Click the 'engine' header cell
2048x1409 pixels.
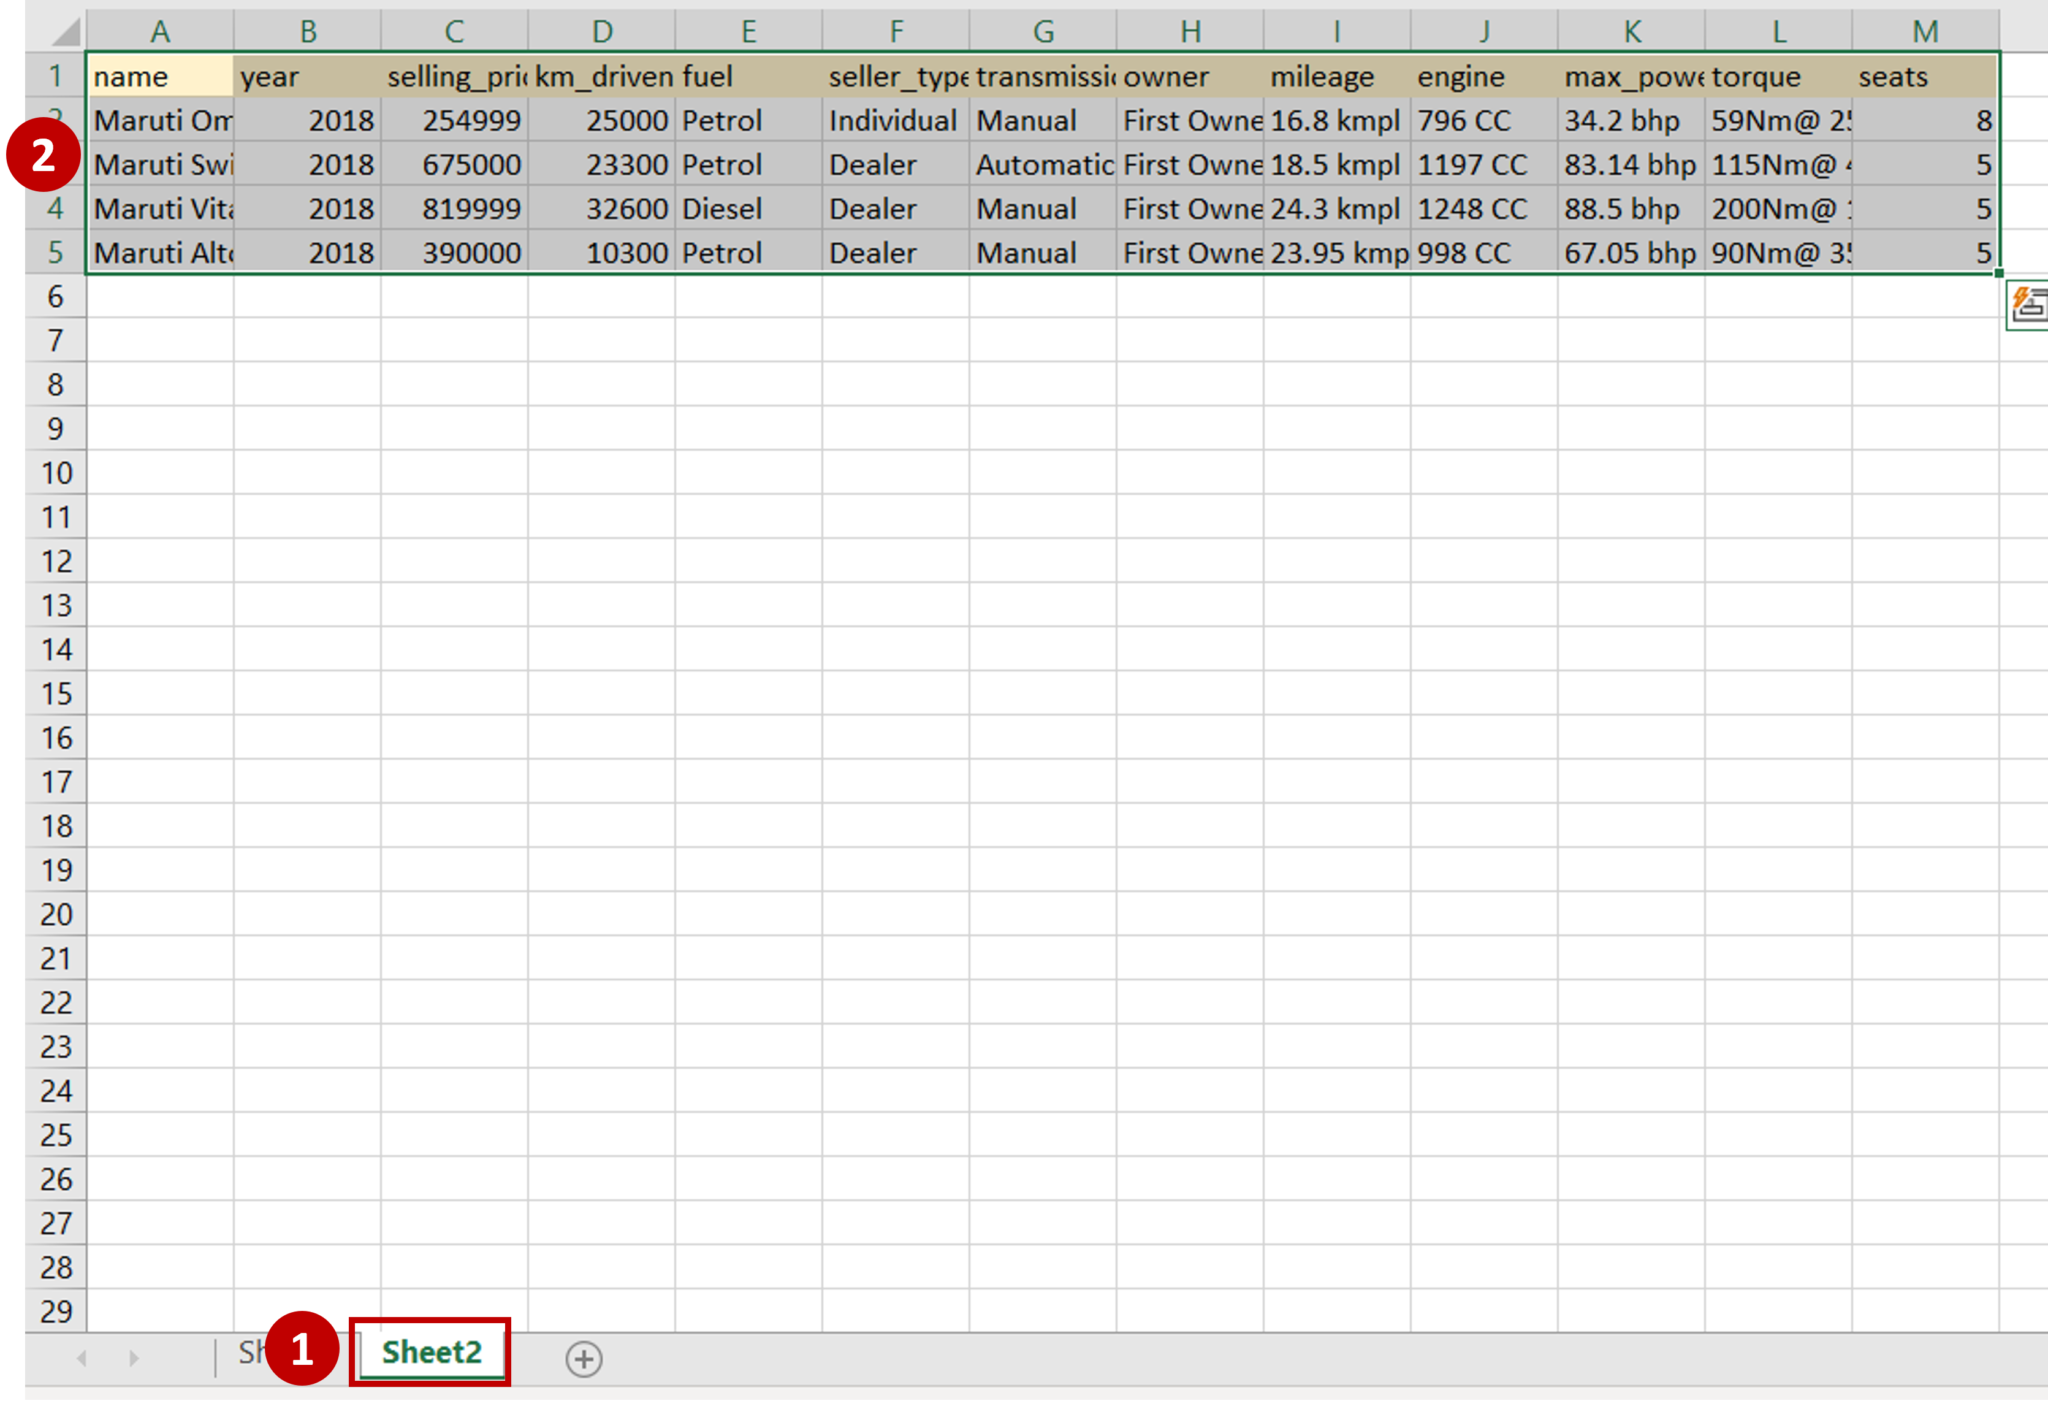point(1484,76)
